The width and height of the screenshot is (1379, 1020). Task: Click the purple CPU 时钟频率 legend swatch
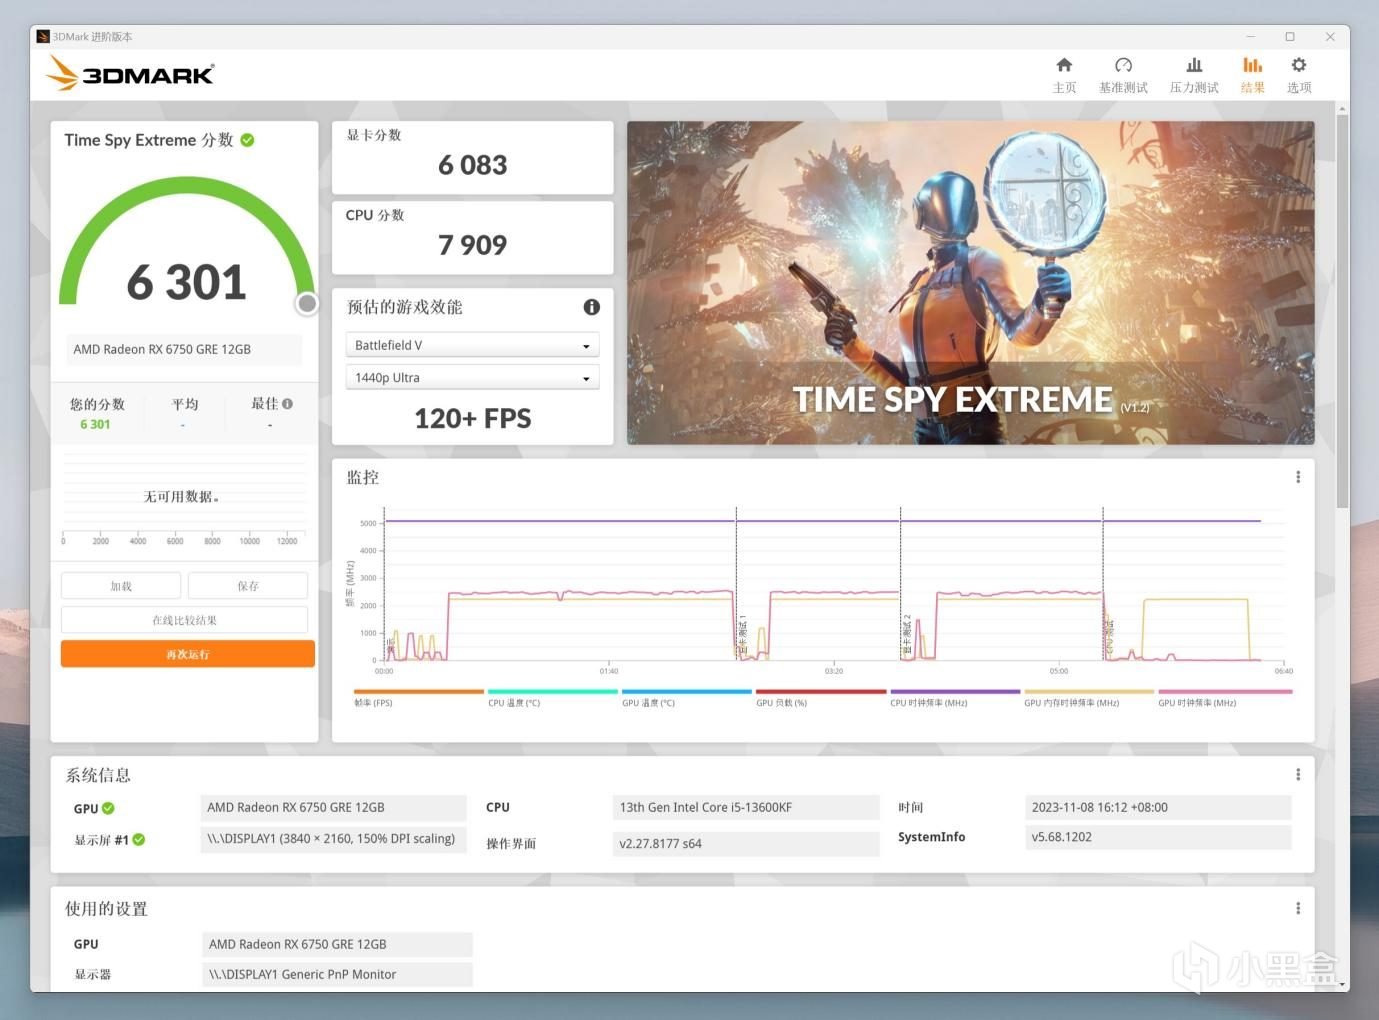pos(955,691)
